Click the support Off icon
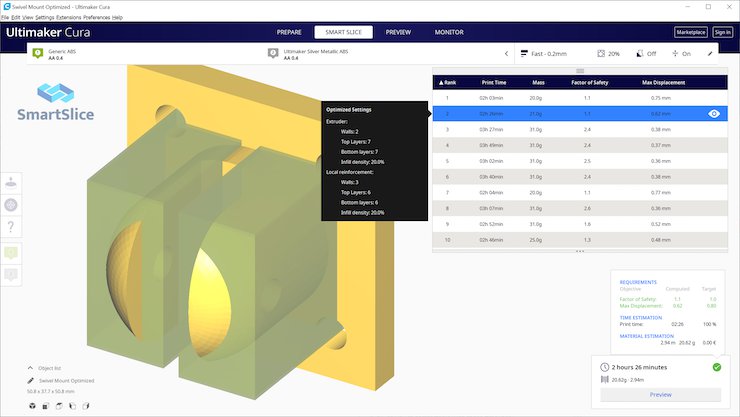 [640, 54]
